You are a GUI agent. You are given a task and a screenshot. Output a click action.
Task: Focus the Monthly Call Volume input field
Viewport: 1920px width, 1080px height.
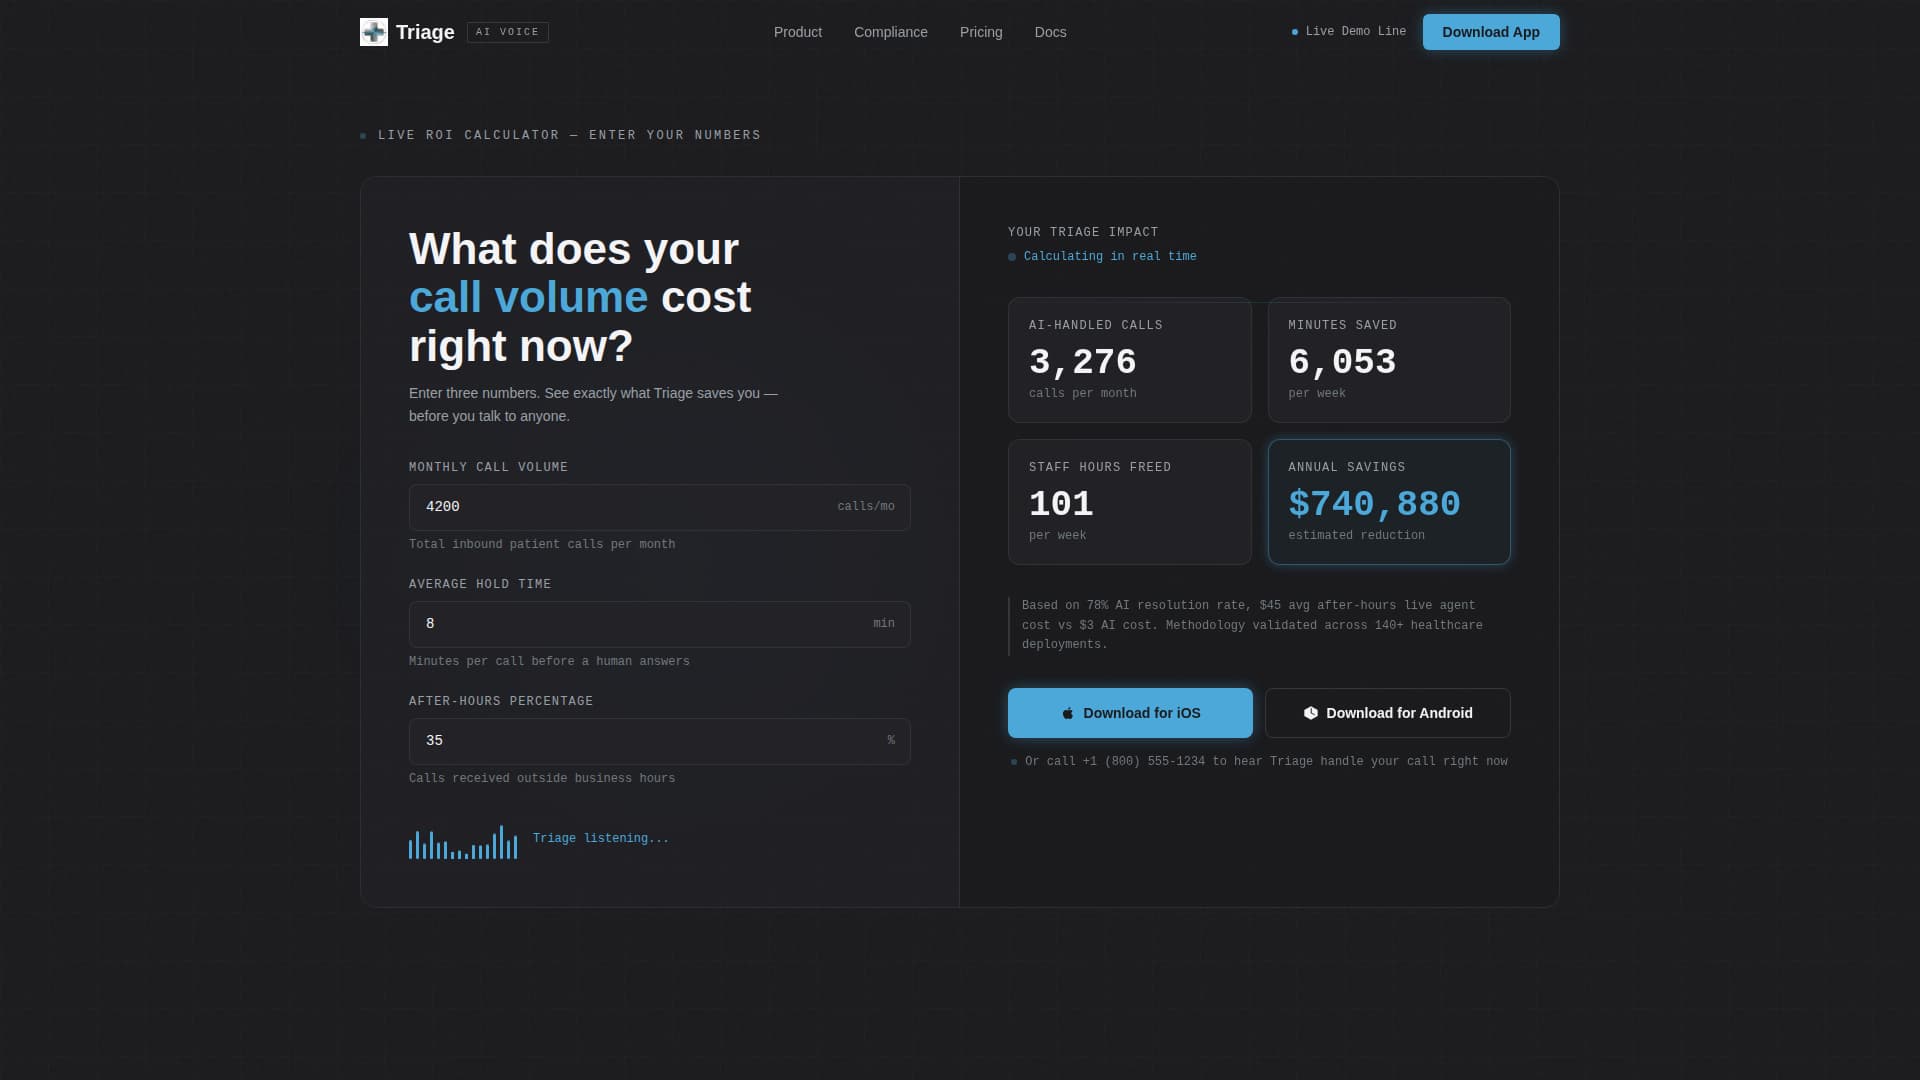(x=660, y=507)
